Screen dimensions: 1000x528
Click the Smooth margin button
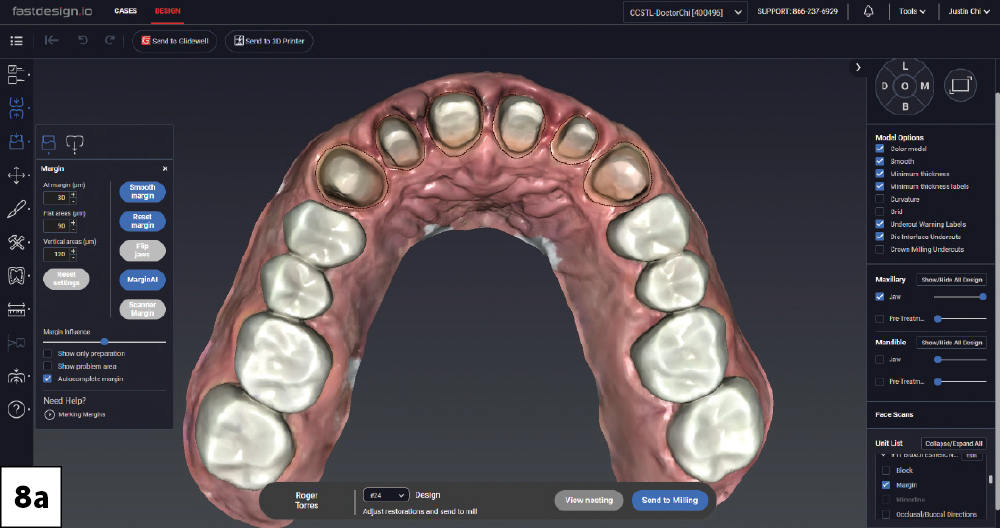click(x=142, y=192)
